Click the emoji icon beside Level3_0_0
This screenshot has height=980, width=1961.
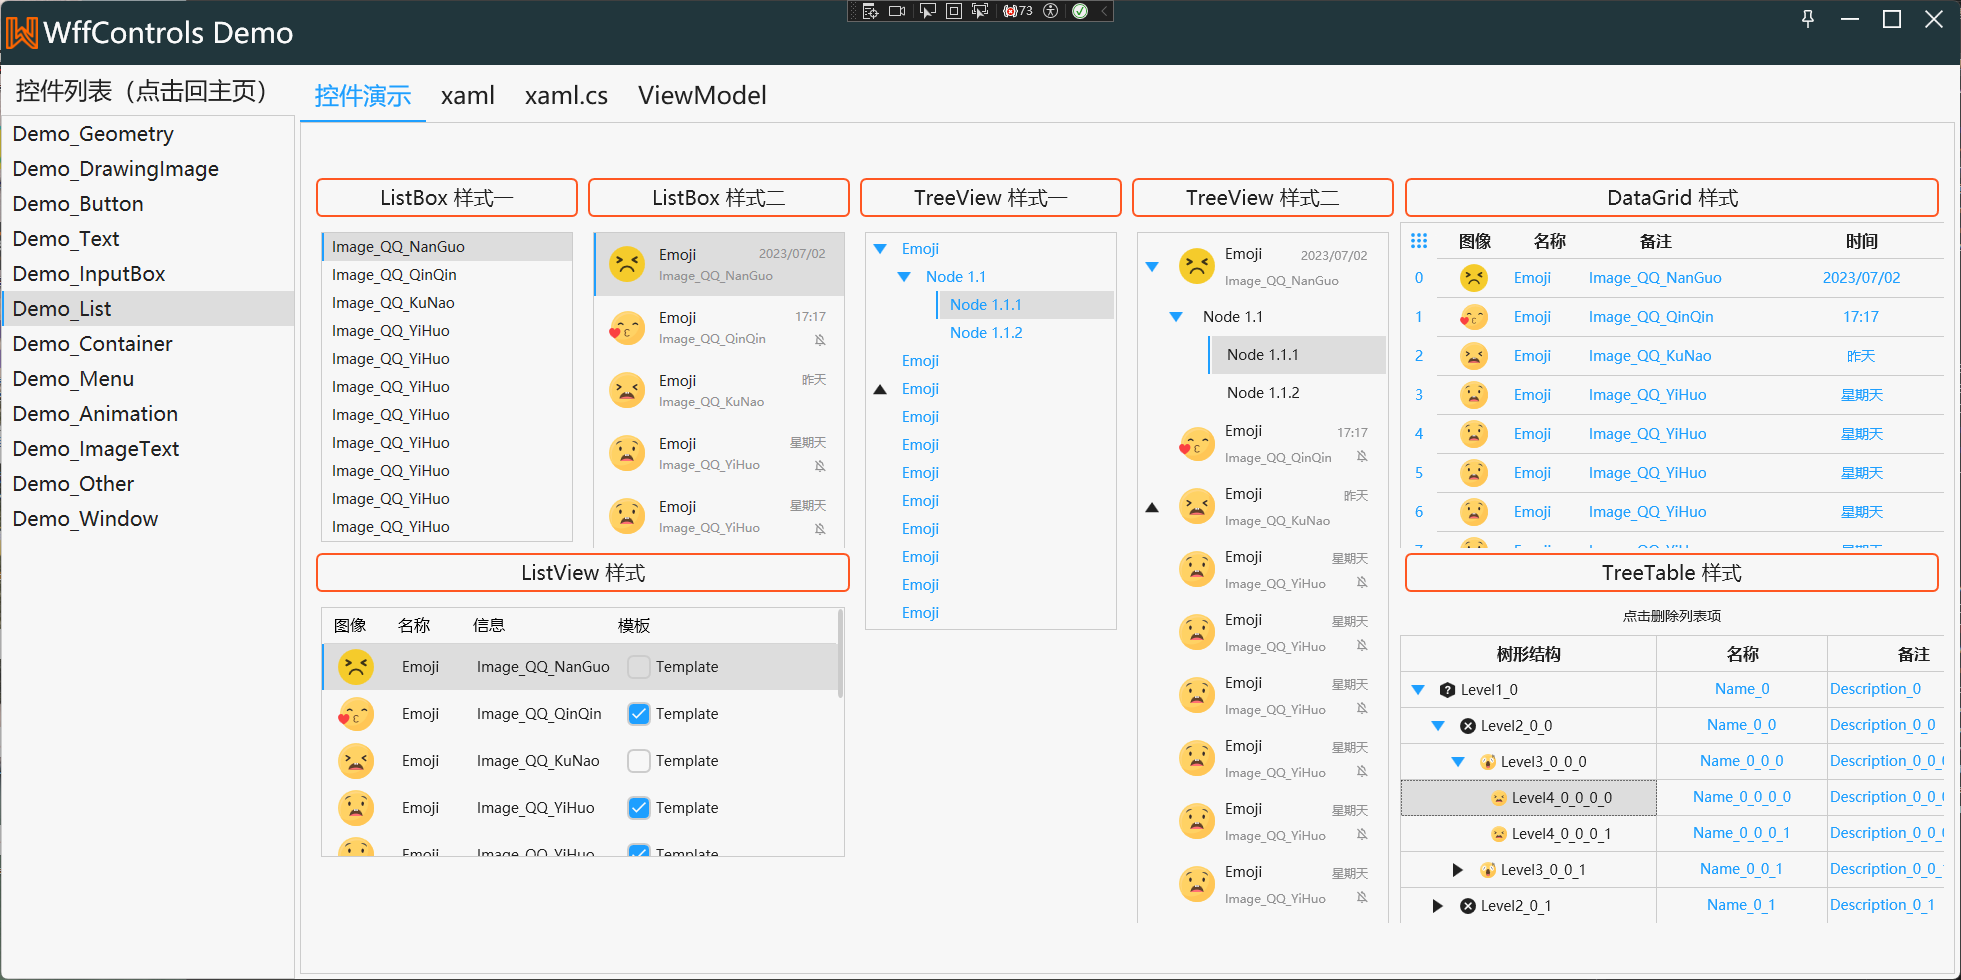point(1488,762)
